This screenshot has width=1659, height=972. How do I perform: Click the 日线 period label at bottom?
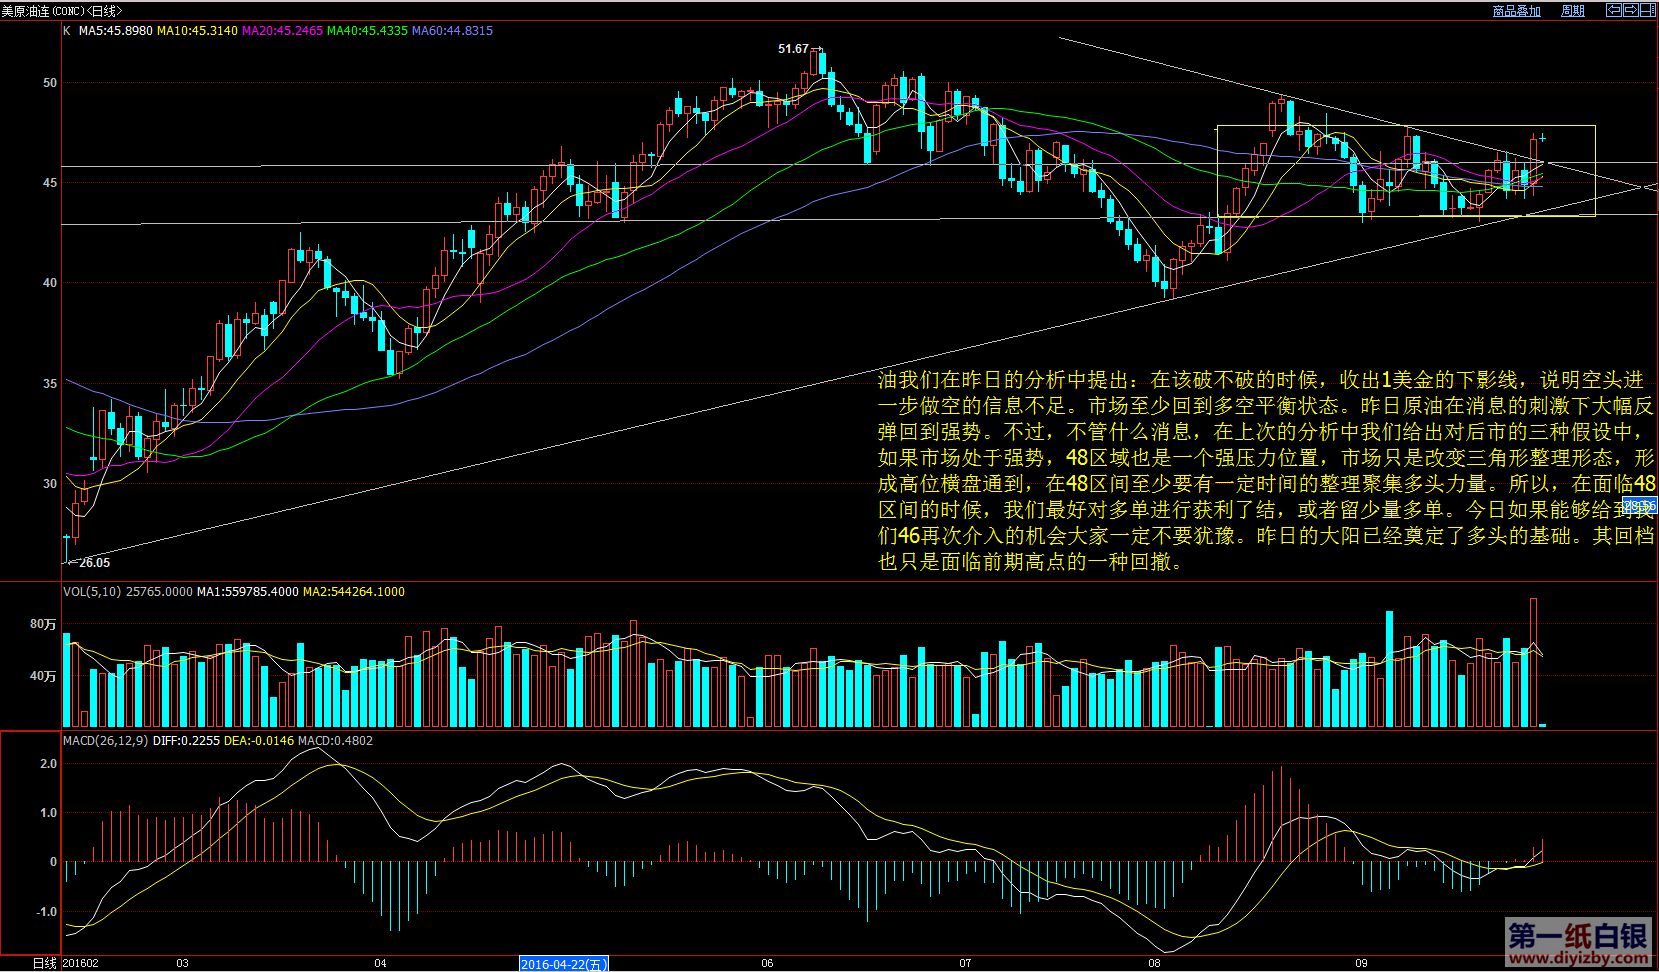click(44, 964)
